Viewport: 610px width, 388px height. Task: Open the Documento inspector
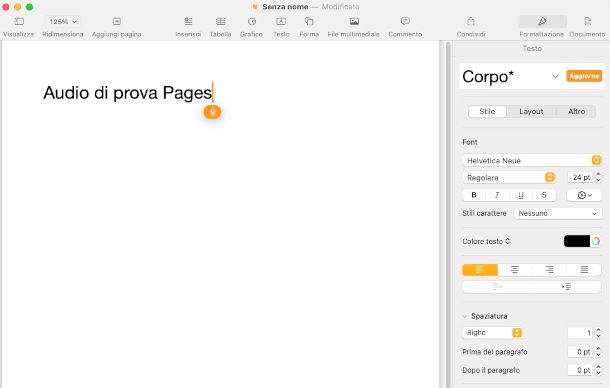pyautogui.click(x=587, y=21)
